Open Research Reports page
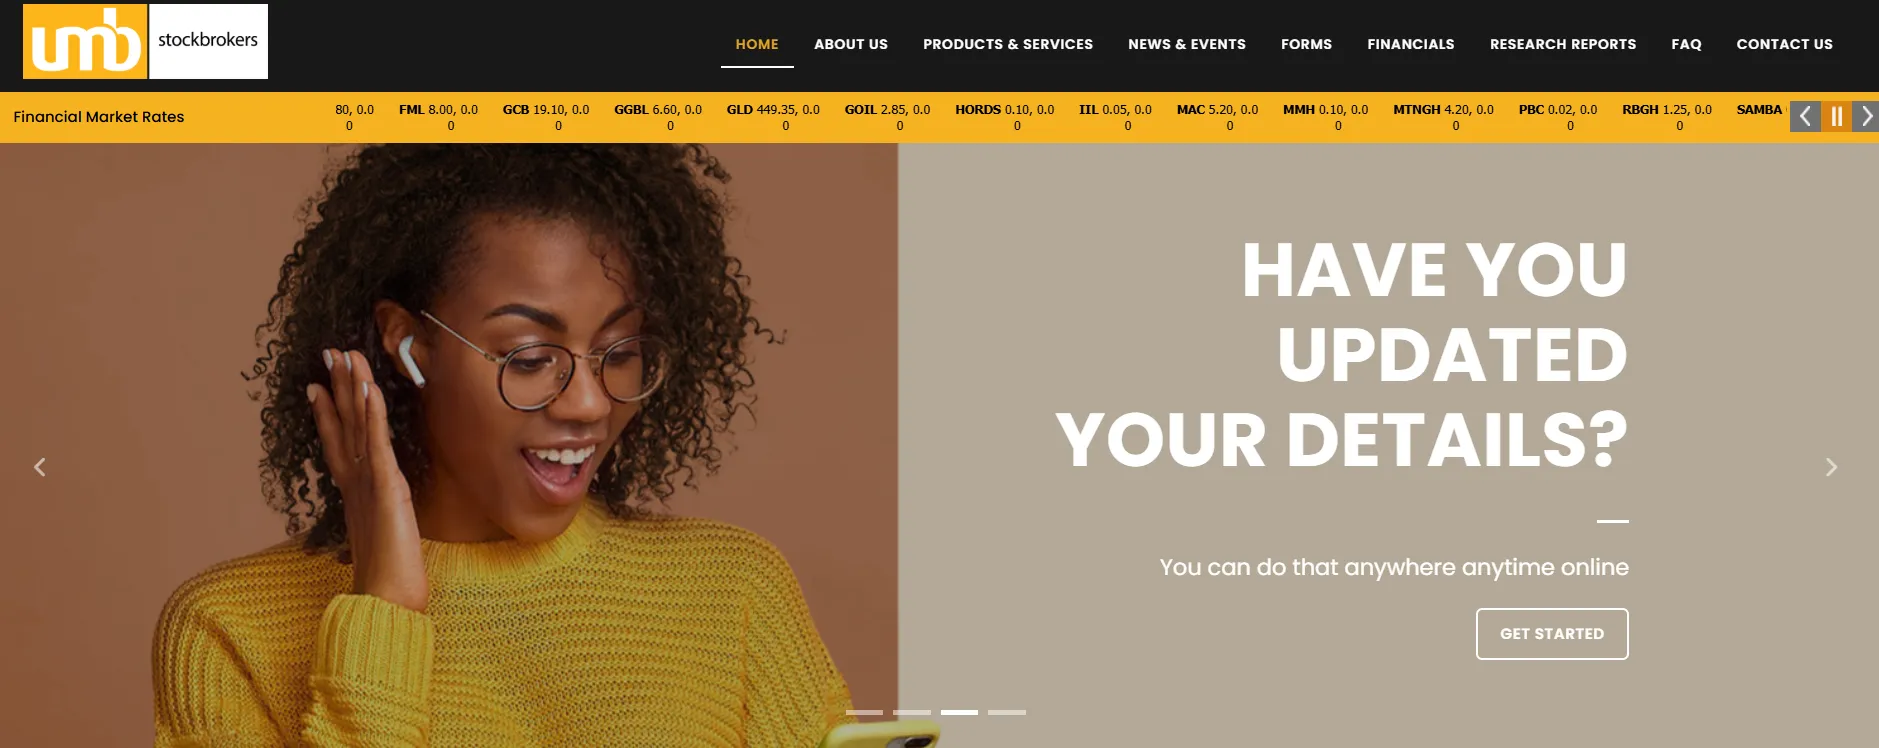This screenshot has height=748, width=1879. pyautogui.click(x=1563, y=44)
